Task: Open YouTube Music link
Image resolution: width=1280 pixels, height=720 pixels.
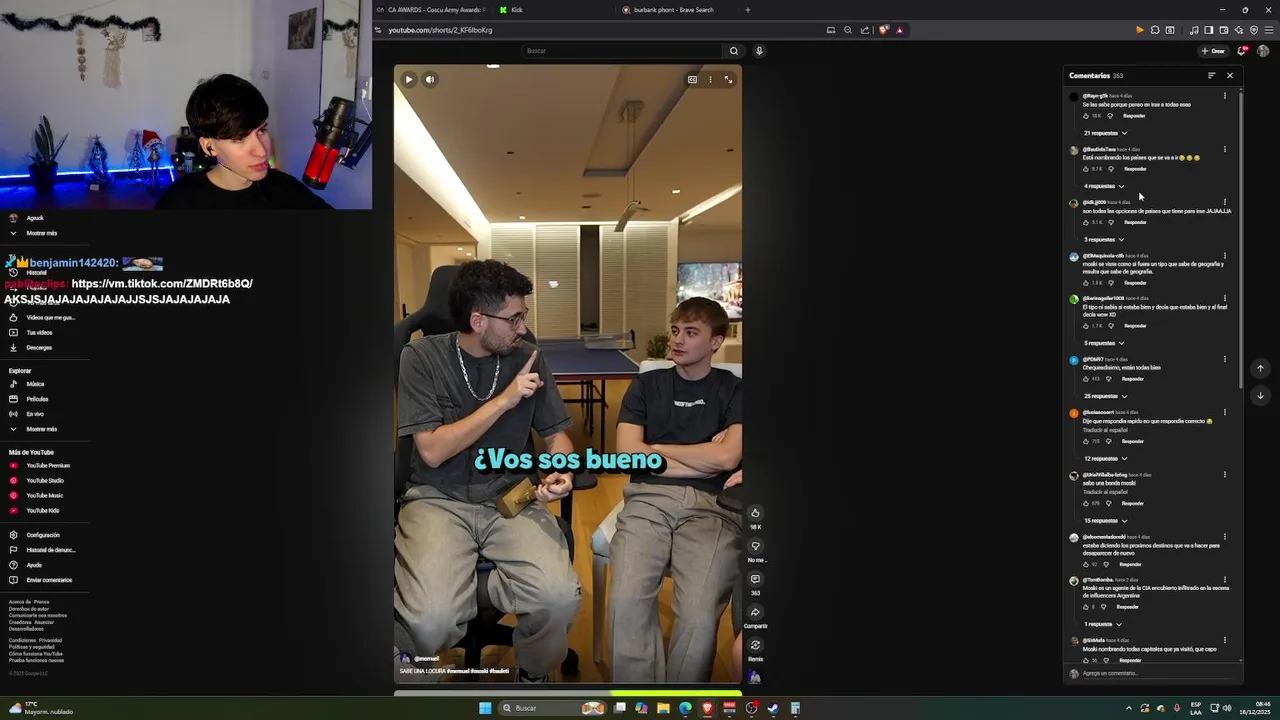Action: [x=45, y=496]
